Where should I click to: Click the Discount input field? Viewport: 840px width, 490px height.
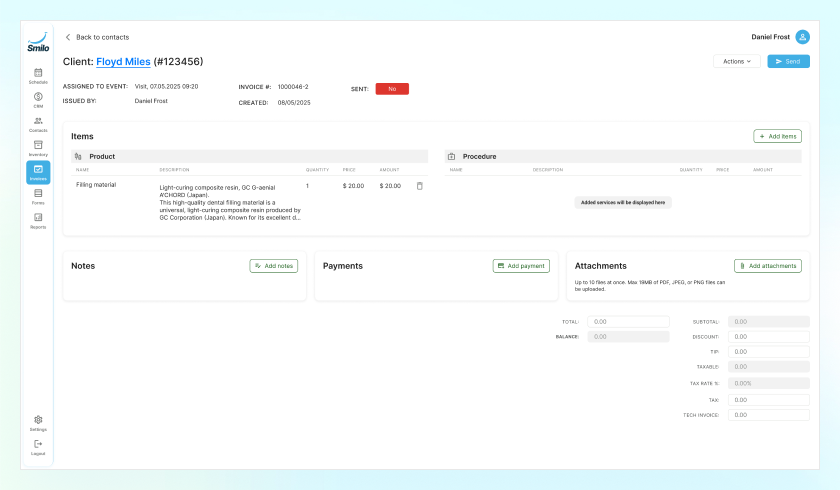coord(769,337)
